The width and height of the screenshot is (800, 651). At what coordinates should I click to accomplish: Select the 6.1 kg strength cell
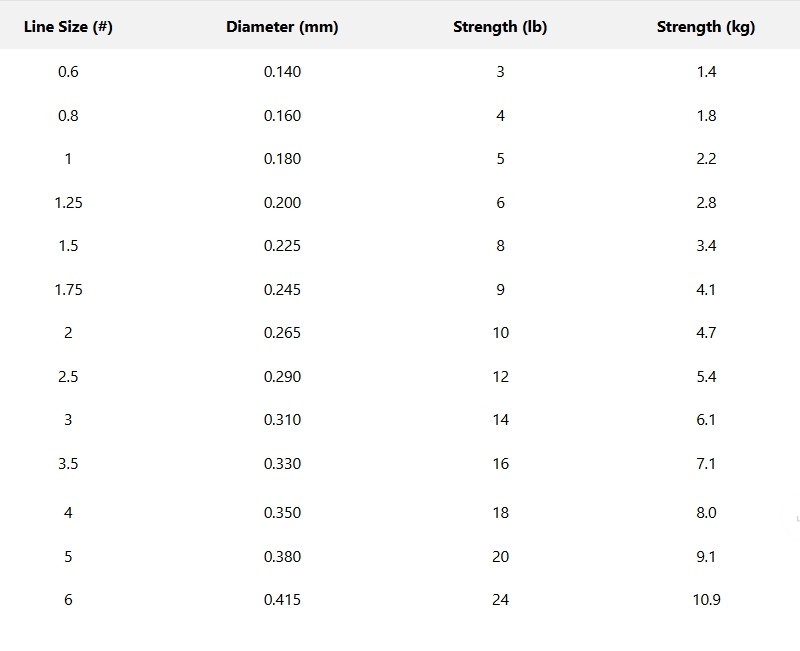click(x=706, y=420)
